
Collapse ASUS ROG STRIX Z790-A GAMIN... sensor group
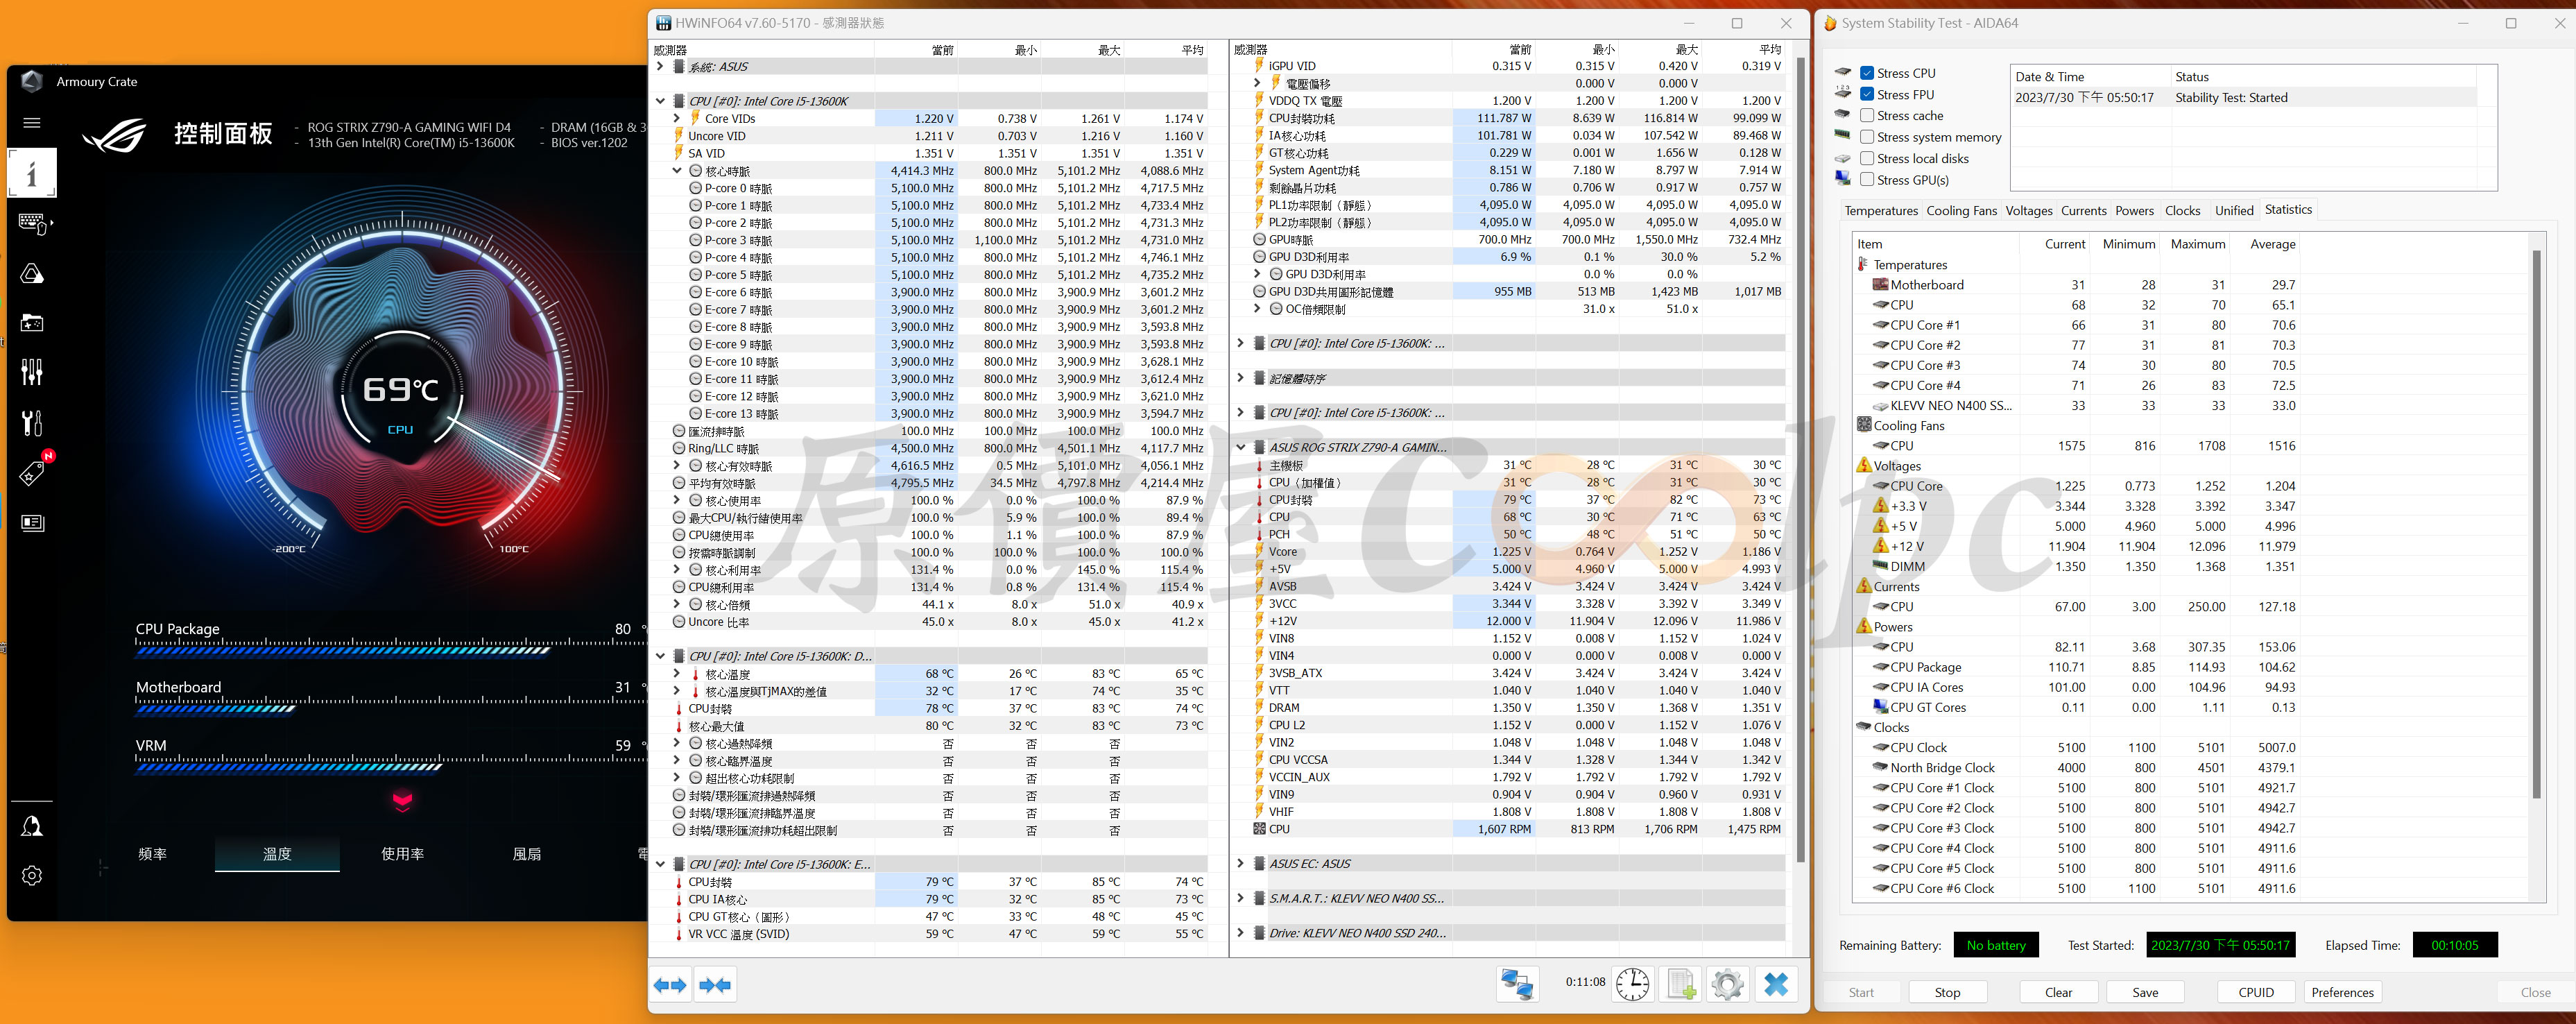point(1241,447)
